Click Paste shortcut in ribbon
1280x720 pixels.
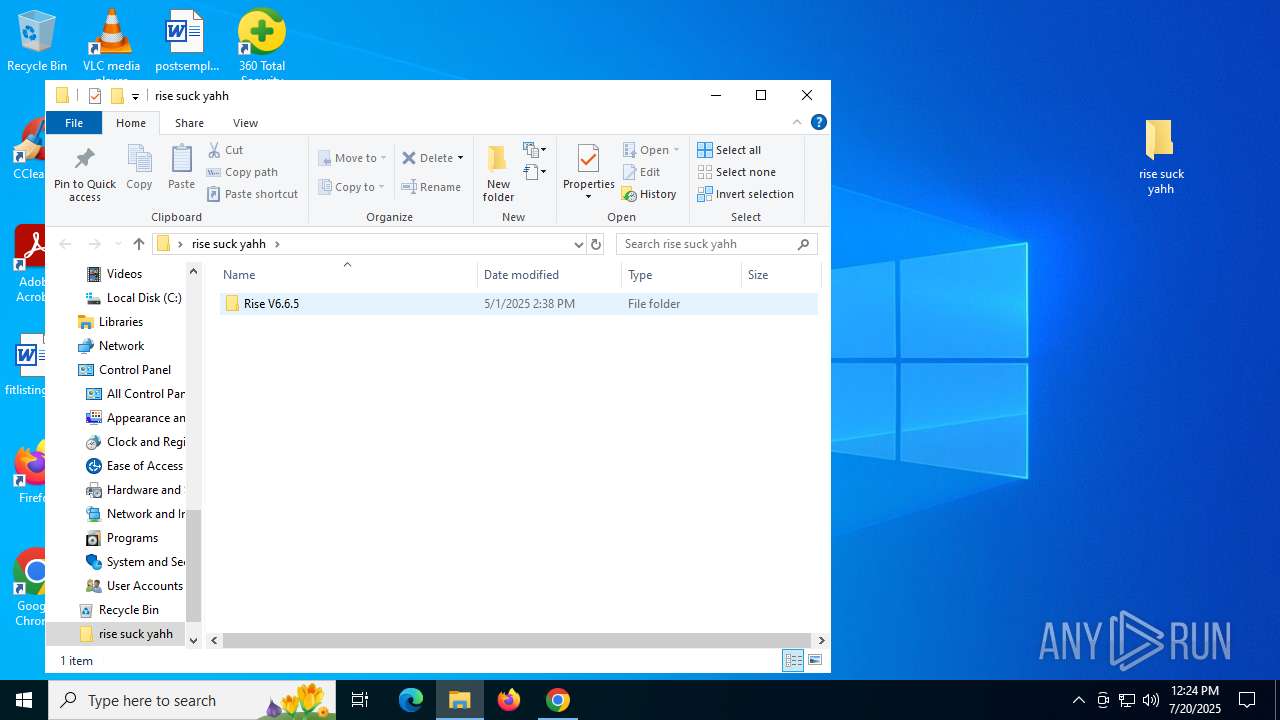tap(253, 194)
